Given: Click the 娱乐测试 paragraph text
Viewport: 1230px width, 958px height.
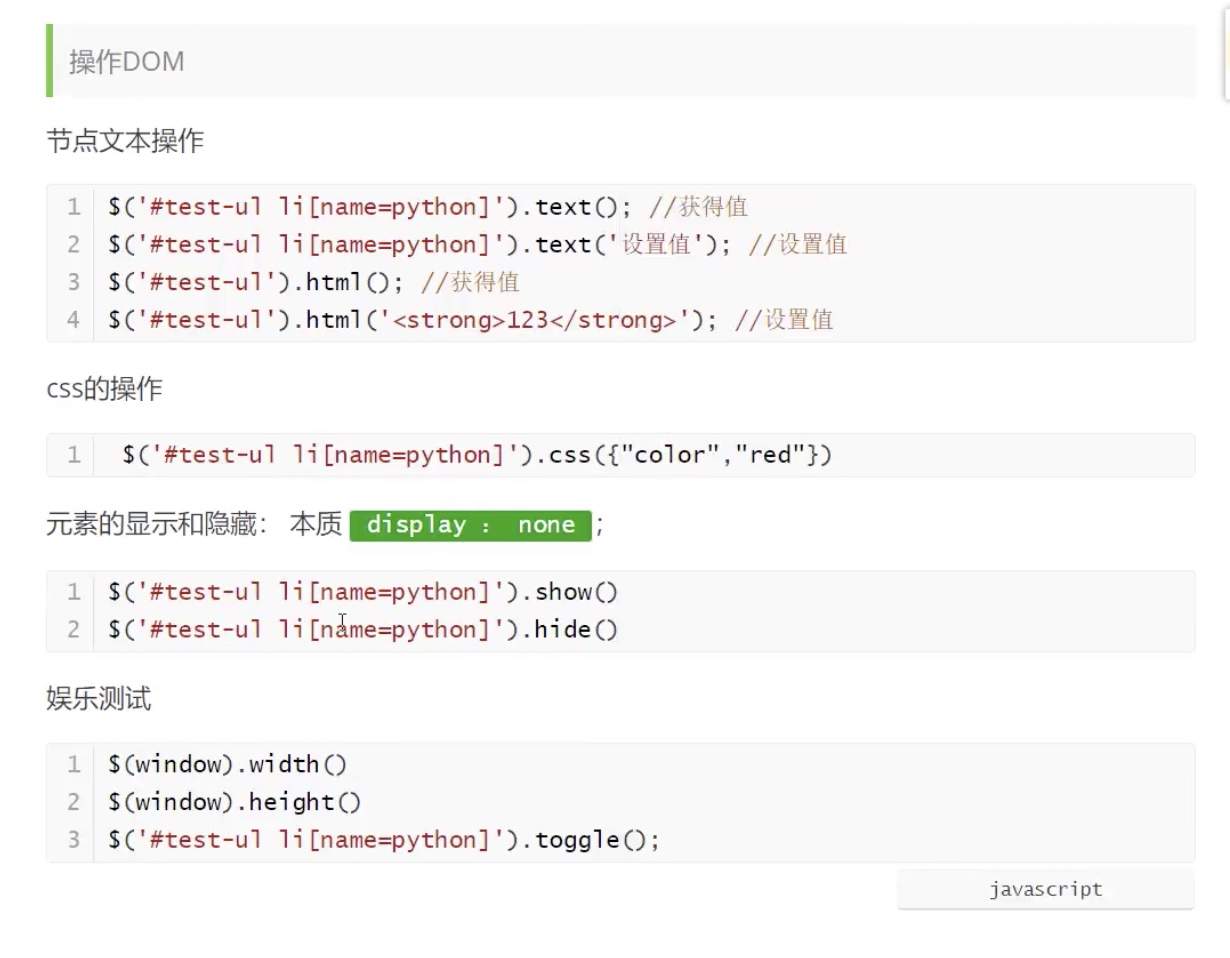Looking at the screenshot, I should tap(99, 698).
